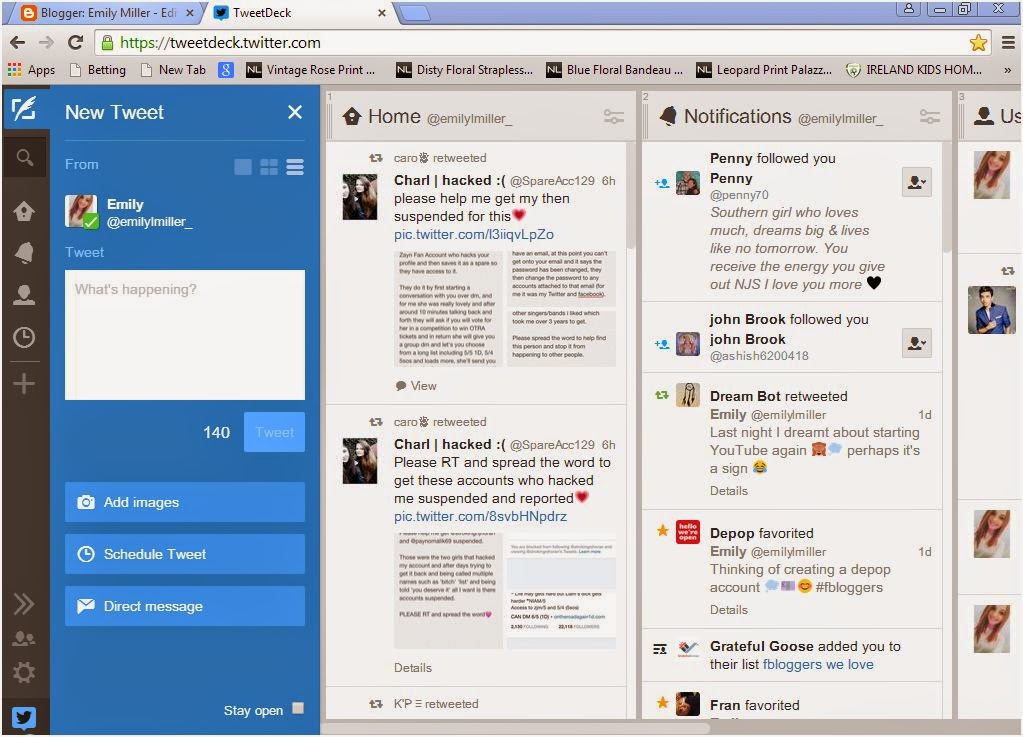Open Home column settings slider icon
This screenshot has height=737, width=1023.
[613, 117]
